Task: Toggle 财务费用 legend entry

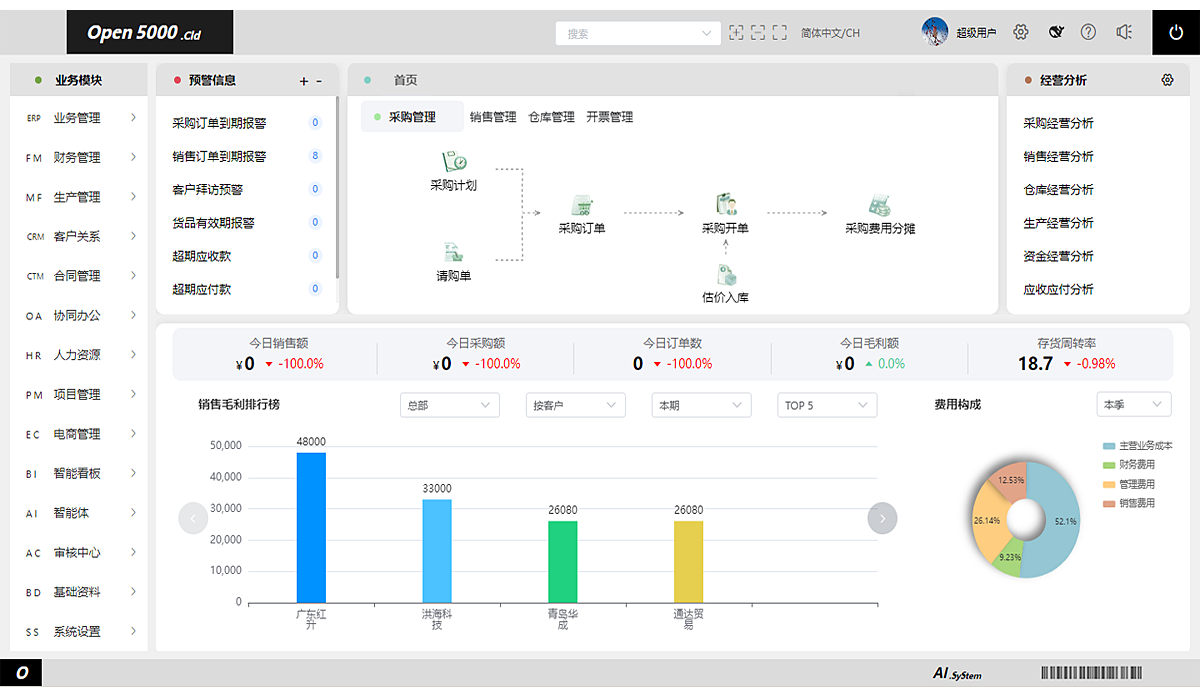Action: [x=1129, y=464]
